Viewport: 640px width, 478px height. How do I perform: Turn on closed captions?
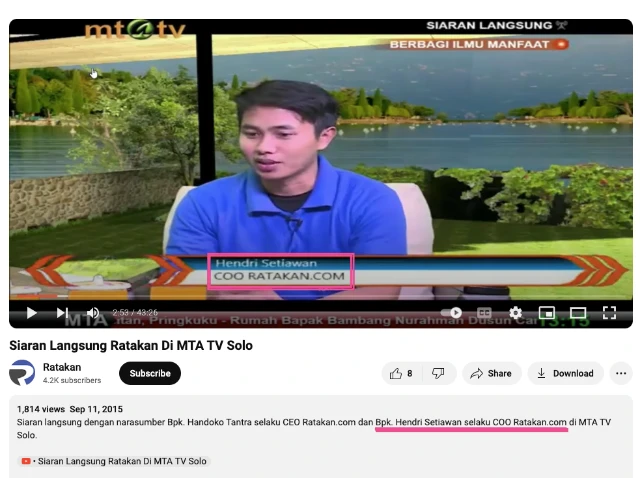pyautogui.click(x=484, y=313)
